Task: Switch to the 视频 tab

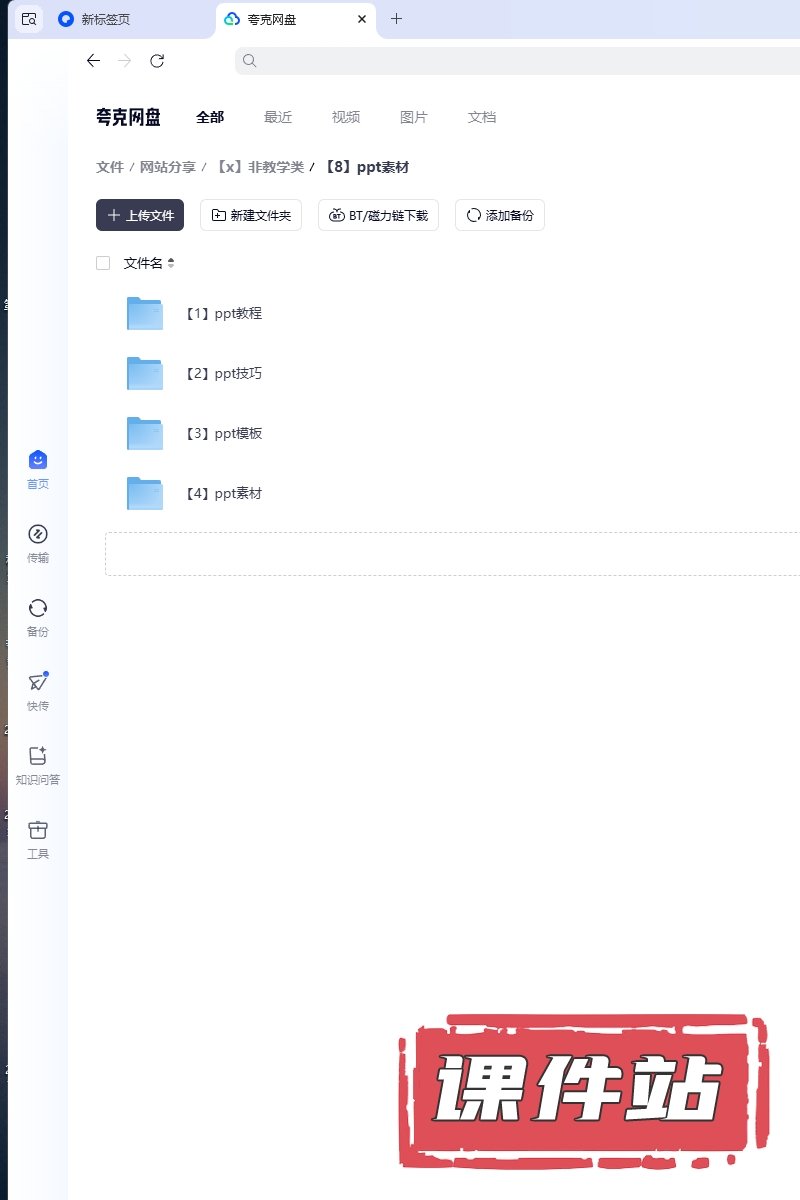Action: tap(346, 117)
